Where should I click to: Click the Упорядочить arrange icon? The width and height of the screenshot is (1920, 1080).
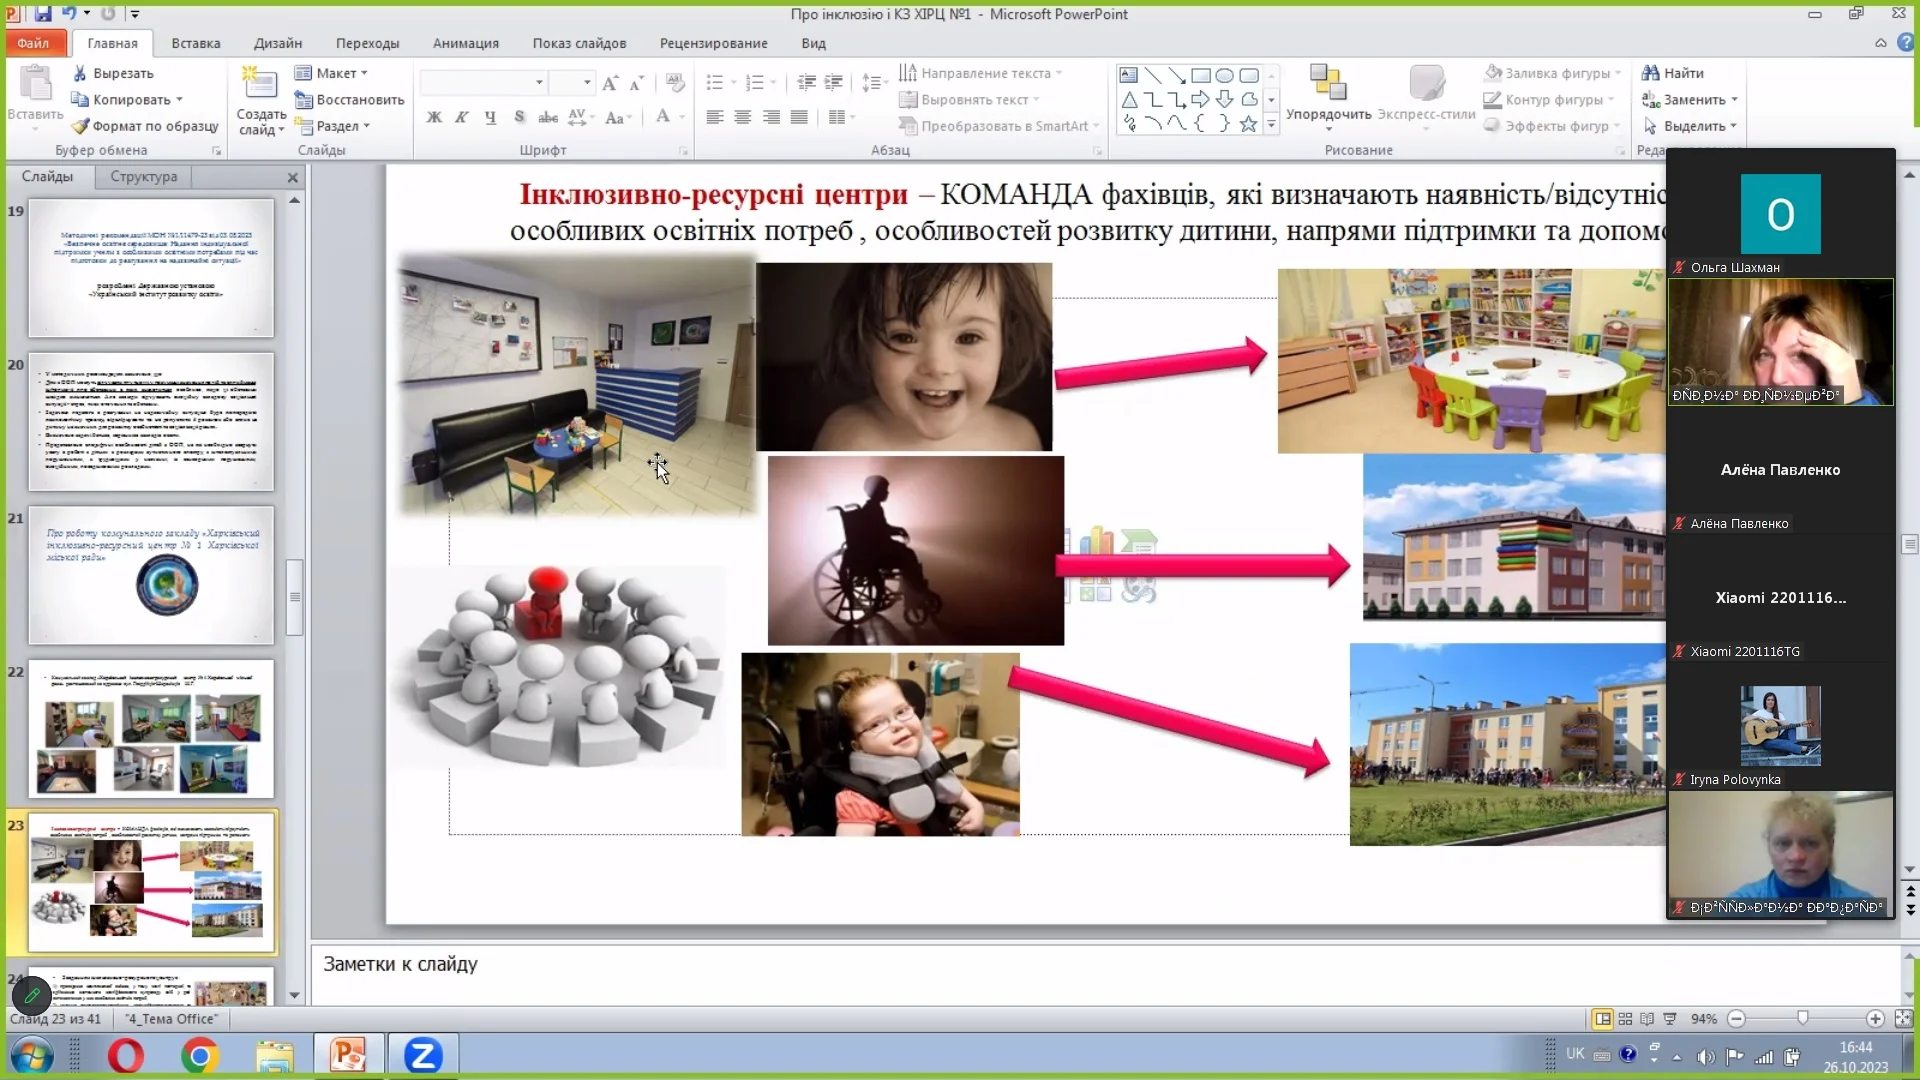coord(1328,88)
